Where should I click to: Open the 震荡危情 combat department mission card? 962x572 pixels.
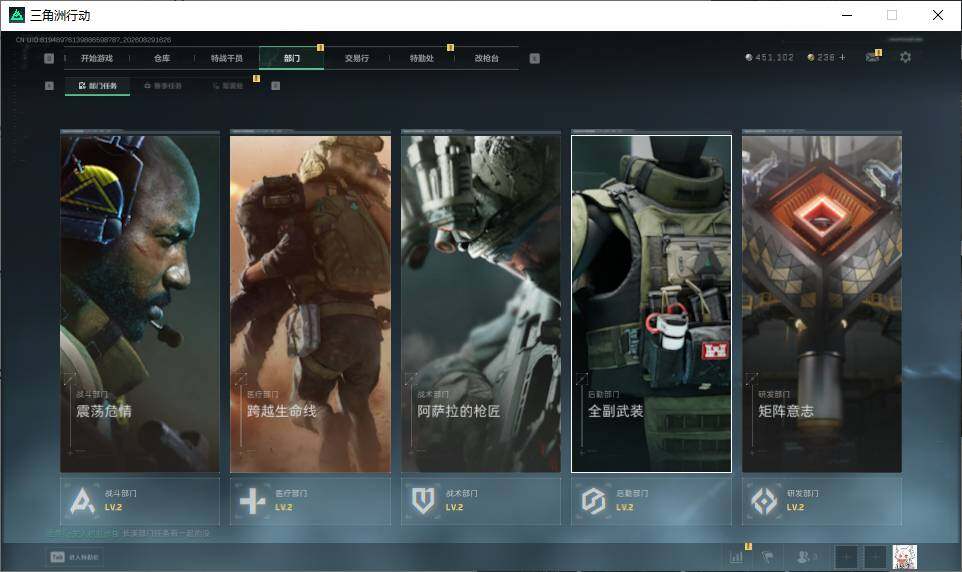pos(140,304)
